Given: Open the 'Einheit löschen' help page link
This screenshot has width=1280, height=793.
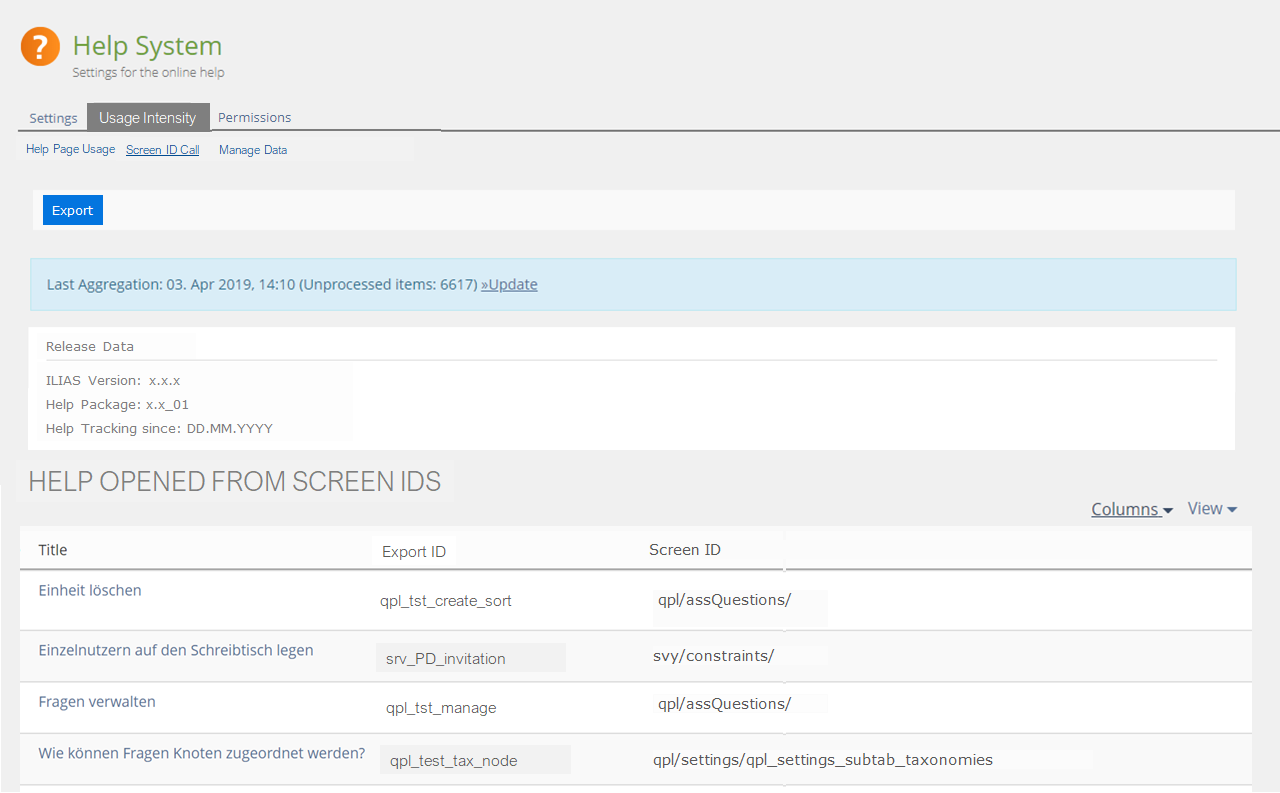Looking at the screenshot, I should (x=90, y=590).
